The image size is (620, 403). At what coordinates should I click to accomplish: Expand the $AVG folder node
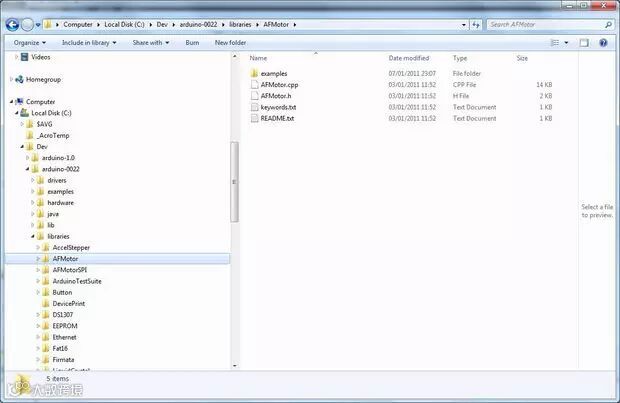[x=22, y=124]
